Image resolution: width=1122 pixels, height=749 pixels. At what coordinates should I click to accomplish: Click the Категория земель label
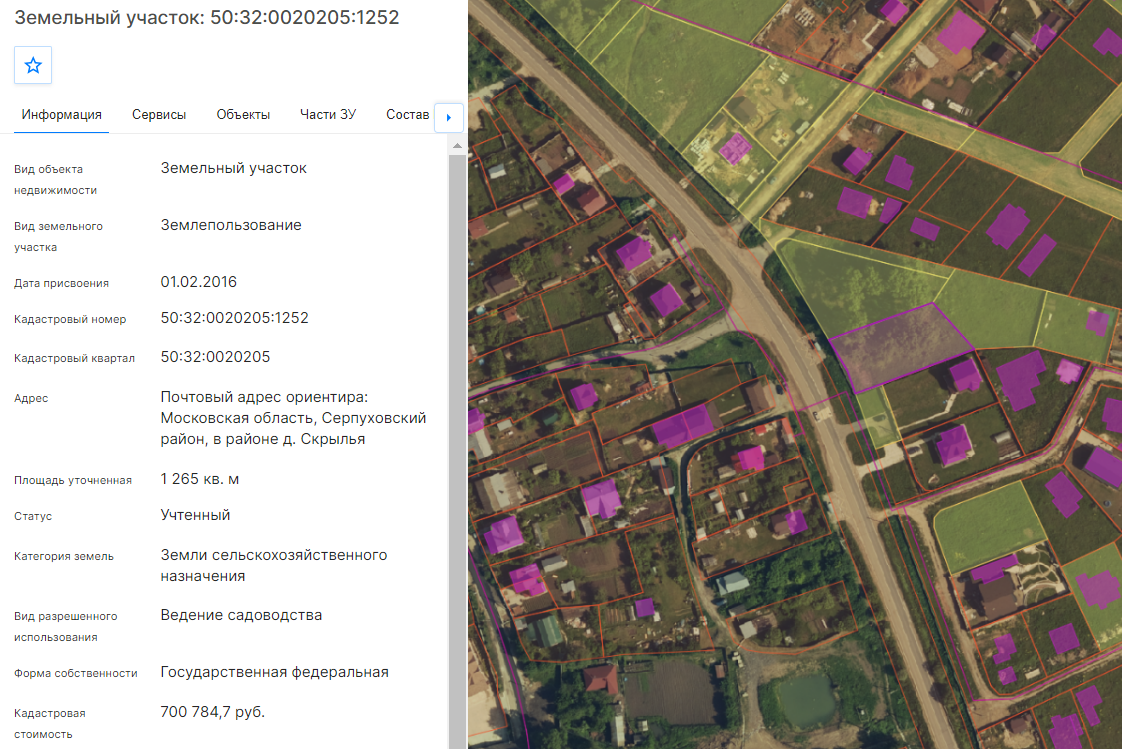point(64,556)
